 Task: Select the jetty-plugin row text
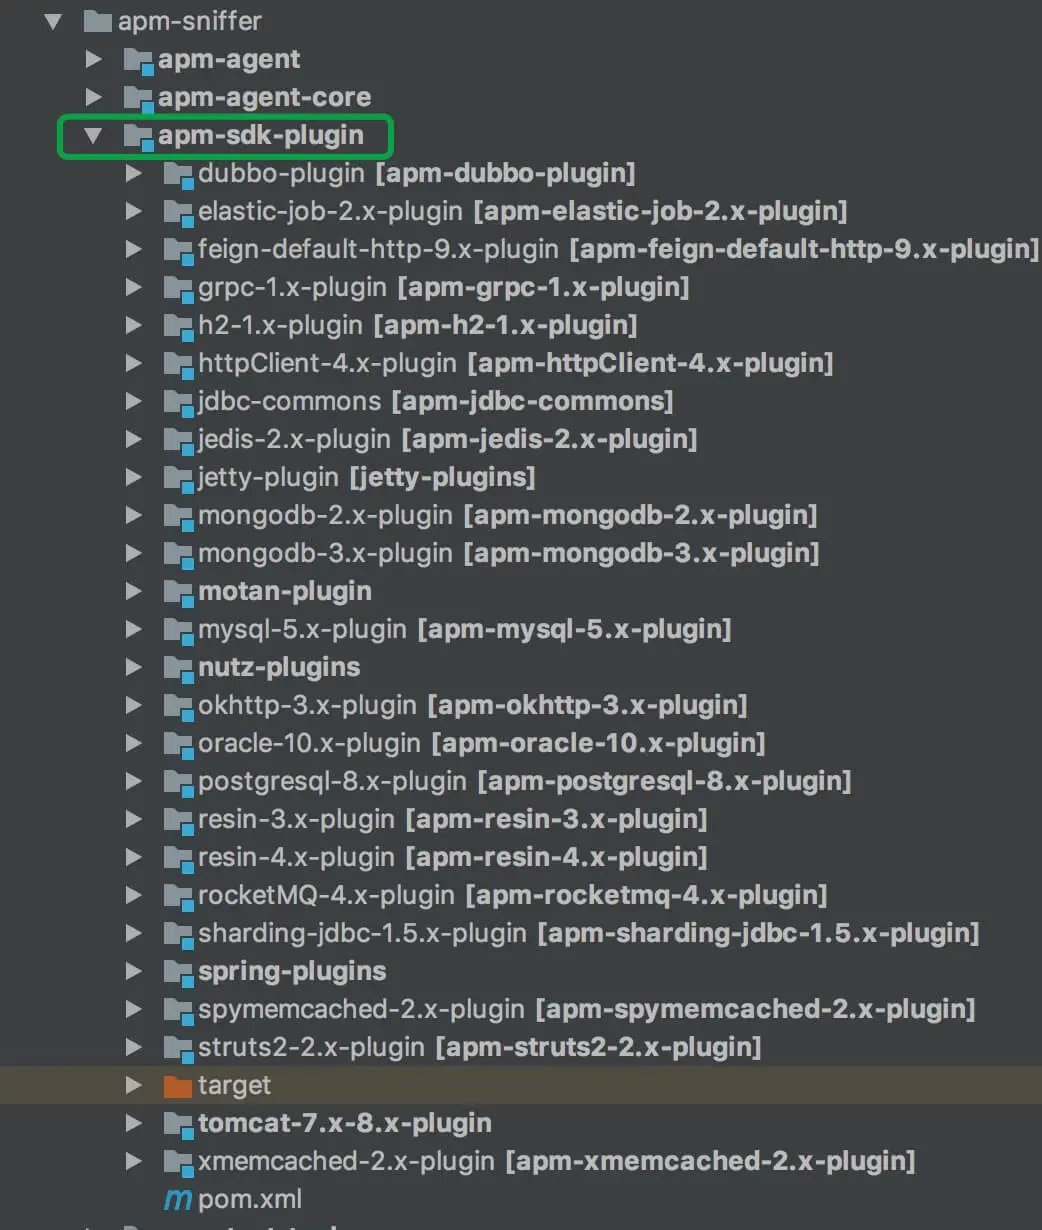(x=367, y=477)
